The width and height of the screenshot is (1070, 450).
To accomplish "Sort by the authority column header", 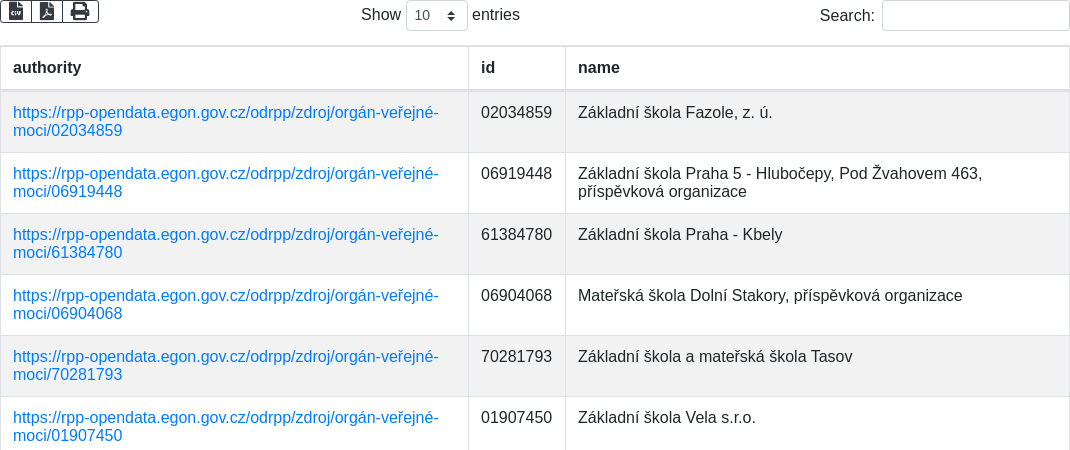I will (47, 68).
